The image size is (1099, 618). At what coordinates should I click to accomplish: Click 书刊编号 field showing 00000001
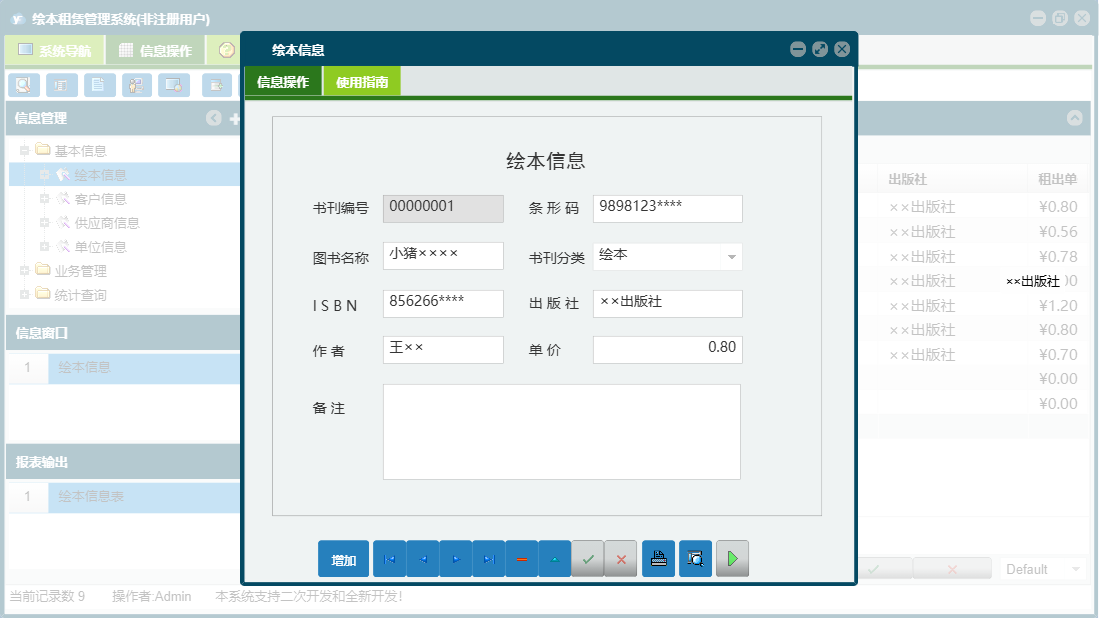click(x=443, y=208)
